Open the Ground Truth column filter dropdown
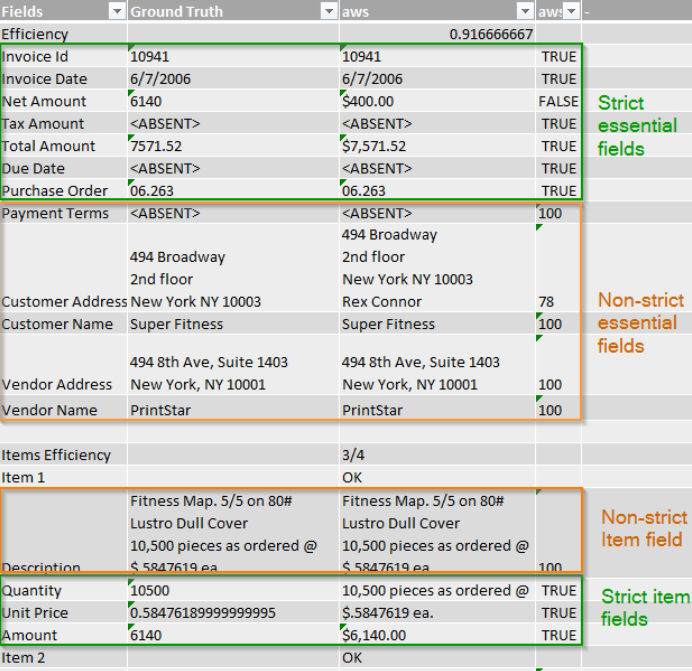 click(x=328, y=12)
